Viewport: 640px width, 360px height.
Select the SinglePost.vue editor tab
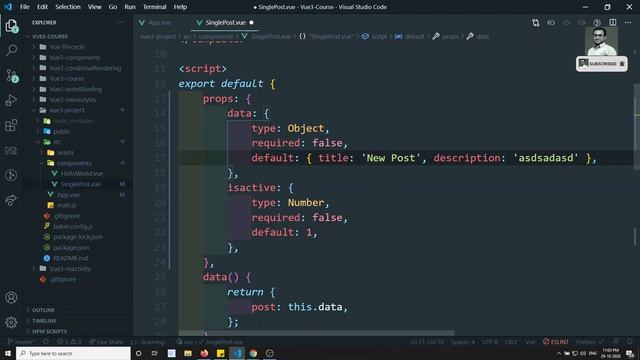point(225,23)
